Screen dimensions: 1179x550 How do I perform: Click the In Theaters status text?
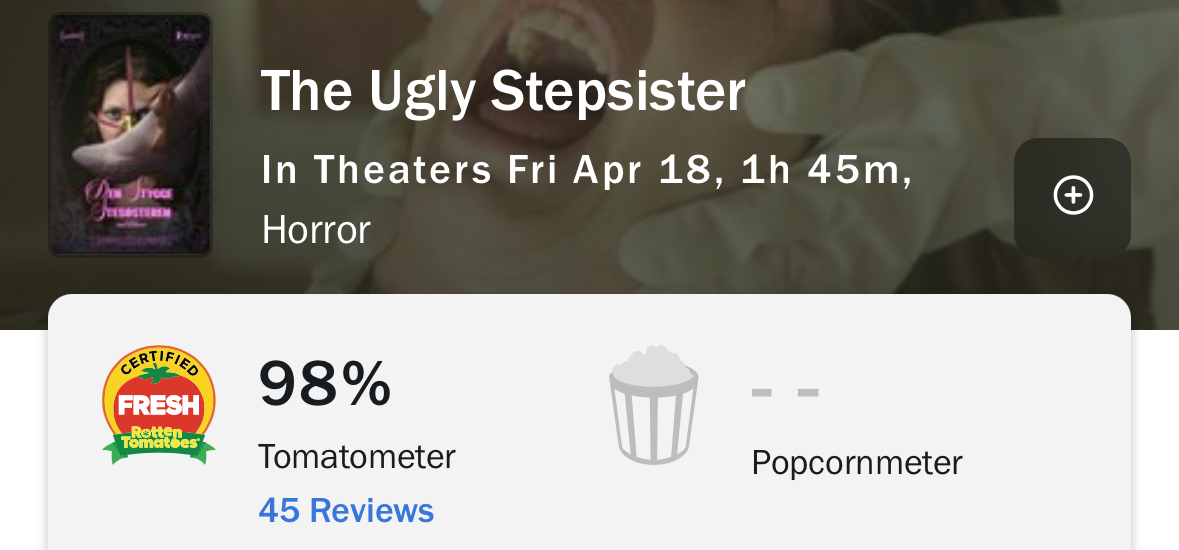(x=377, y=170)
